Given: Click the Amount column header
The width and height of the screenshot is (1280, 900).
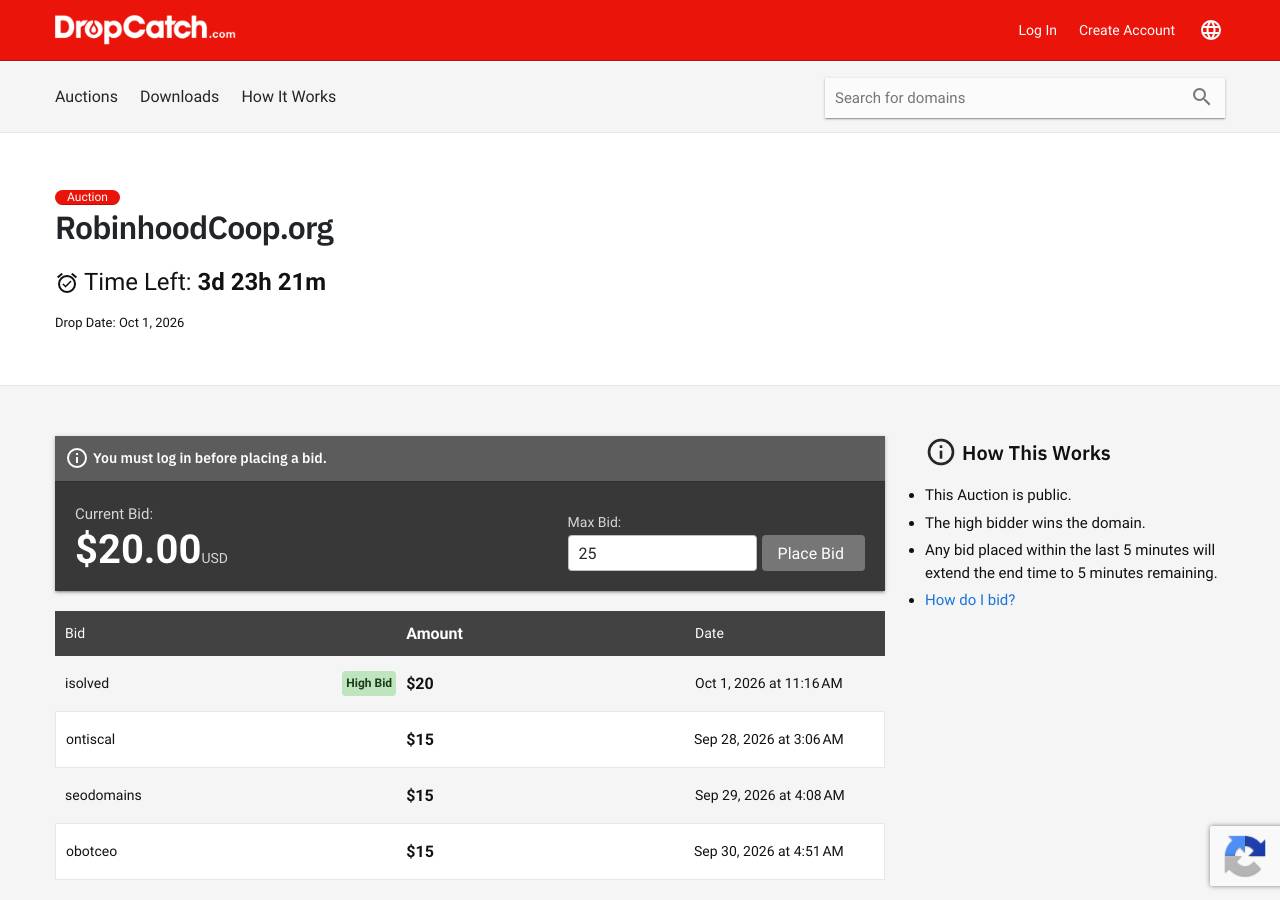Looking at the screenshot, I should coord(434,633).
